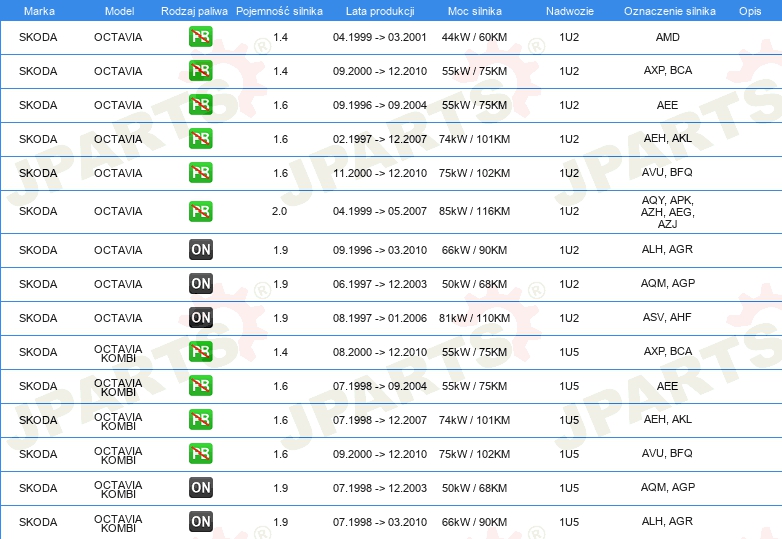Select the ASV, AHF engine code cell
782x539 pixels.
(x=667, y=317)
